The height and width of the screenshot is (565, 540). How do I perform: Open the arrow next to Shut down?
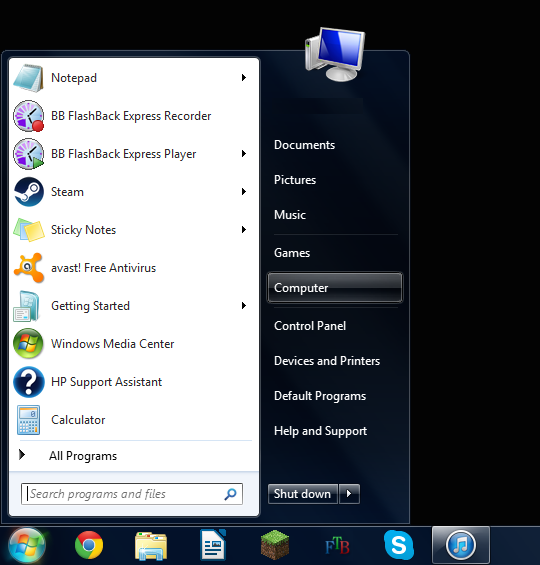pyautogui.click(x=349, y=494)
